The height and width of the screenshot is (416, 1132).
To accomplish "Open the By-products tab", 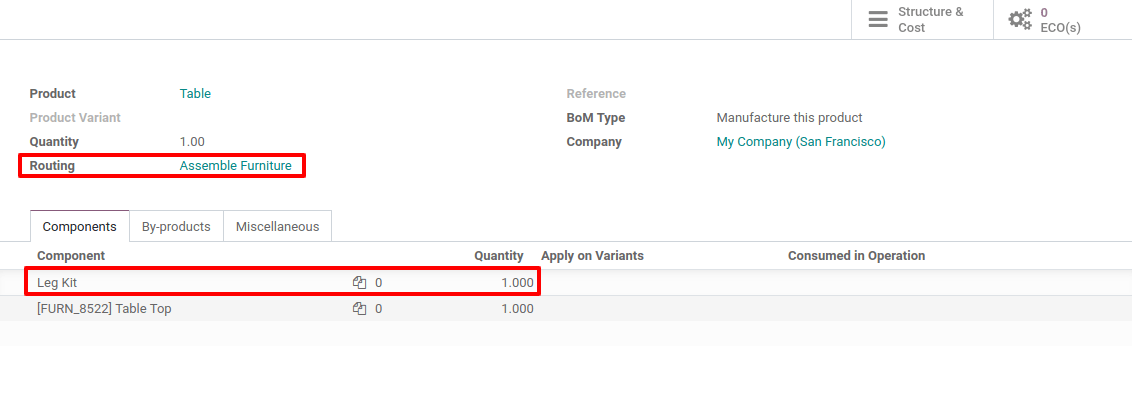I will [176, 227].
